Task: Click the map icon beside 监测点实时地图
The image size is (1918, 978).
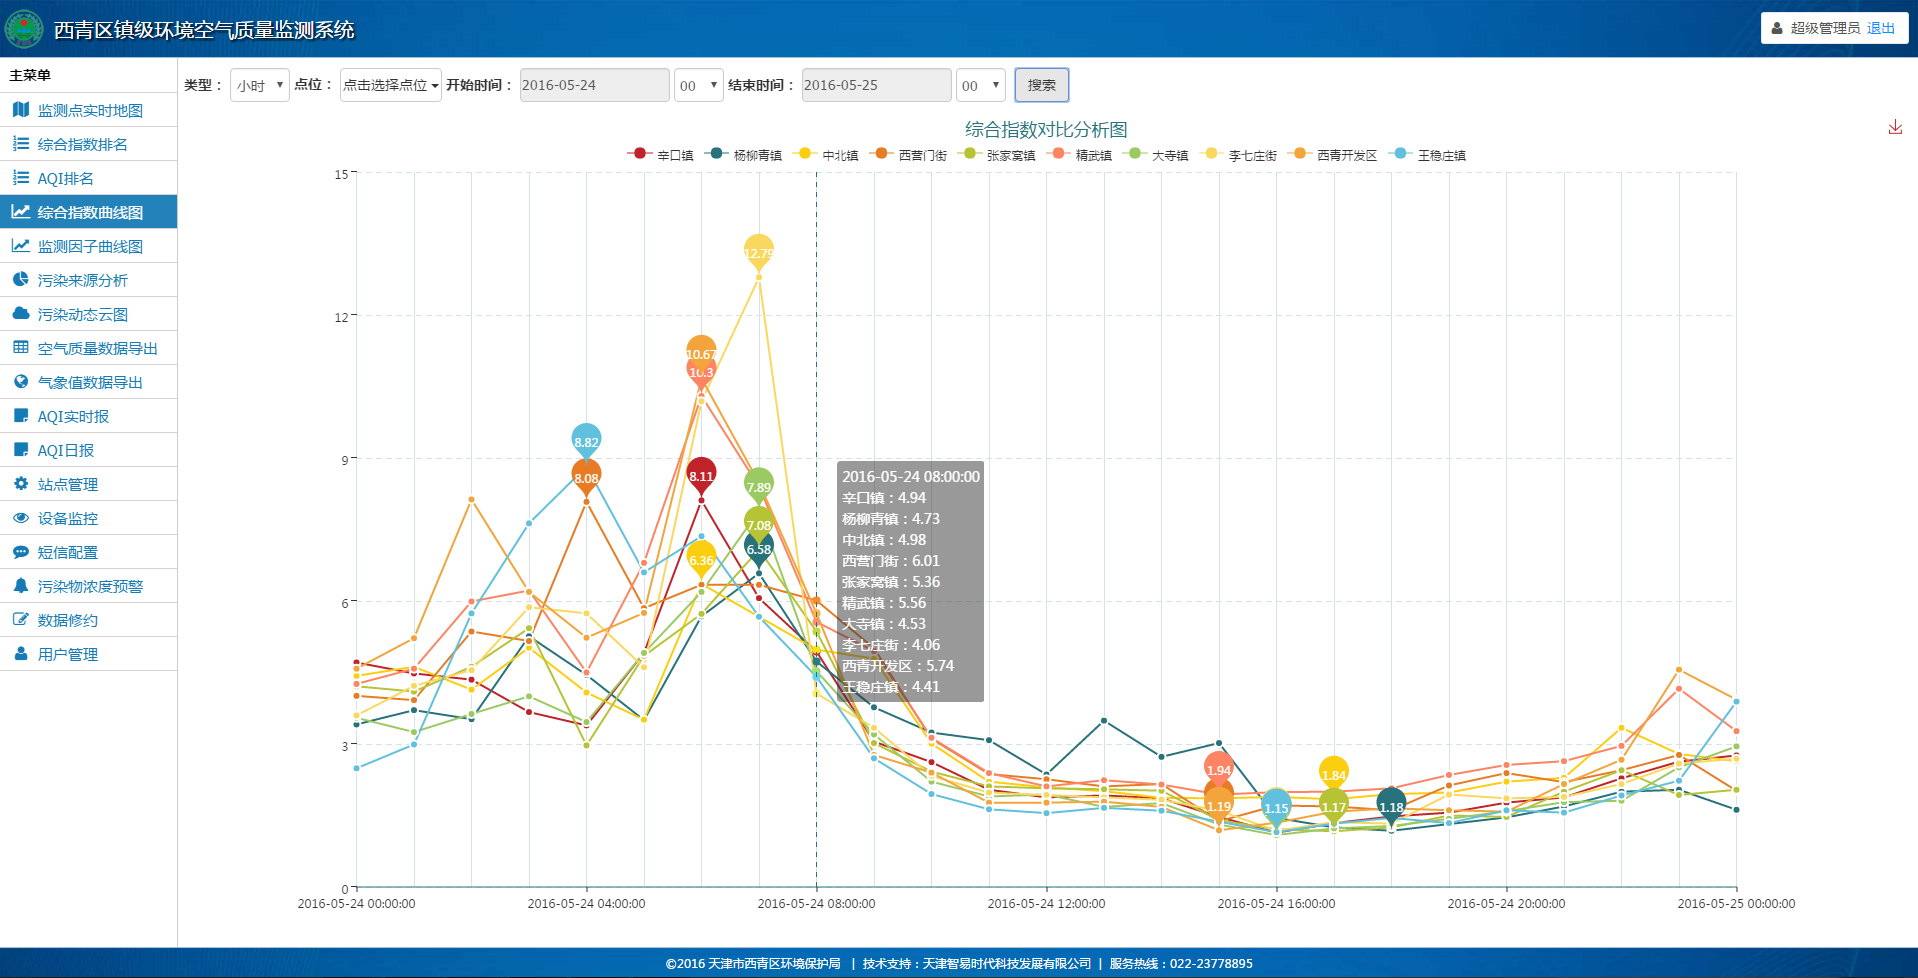Action: (20, 110)
